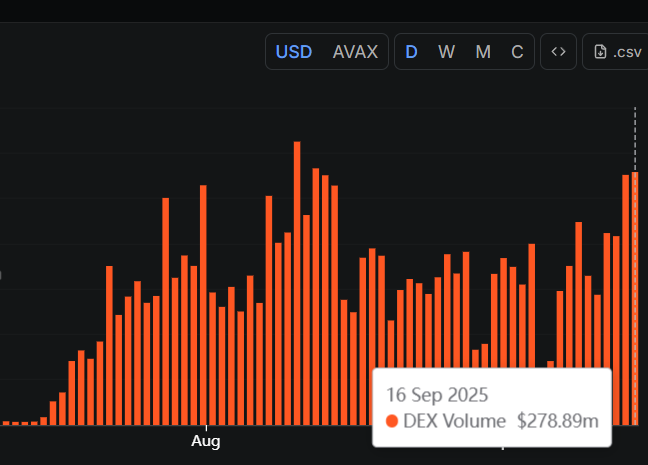This screenshot has height=465, width=648.
Task: Click the second bar from the right
Action: click(626, 300)
